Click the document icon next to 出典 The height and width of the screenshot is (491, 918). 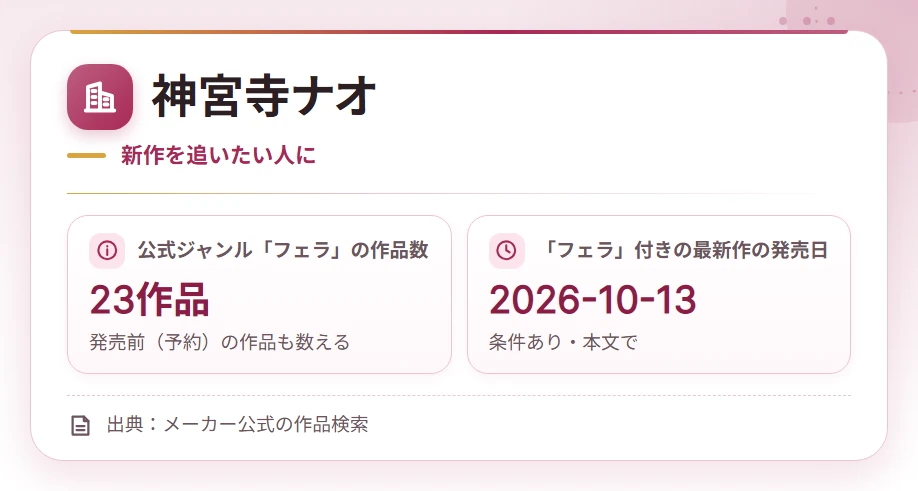(81, 425)
